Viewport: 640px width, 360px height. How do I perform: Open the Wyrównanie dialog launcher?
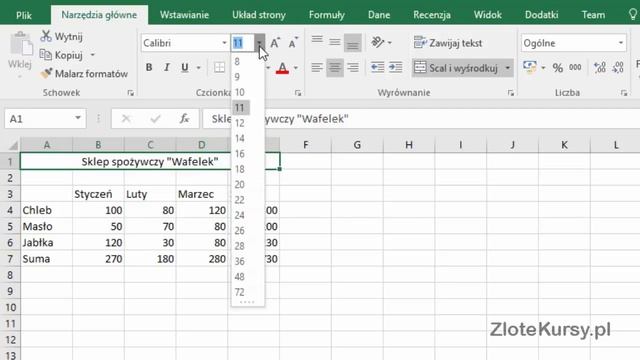click(511, 93)
